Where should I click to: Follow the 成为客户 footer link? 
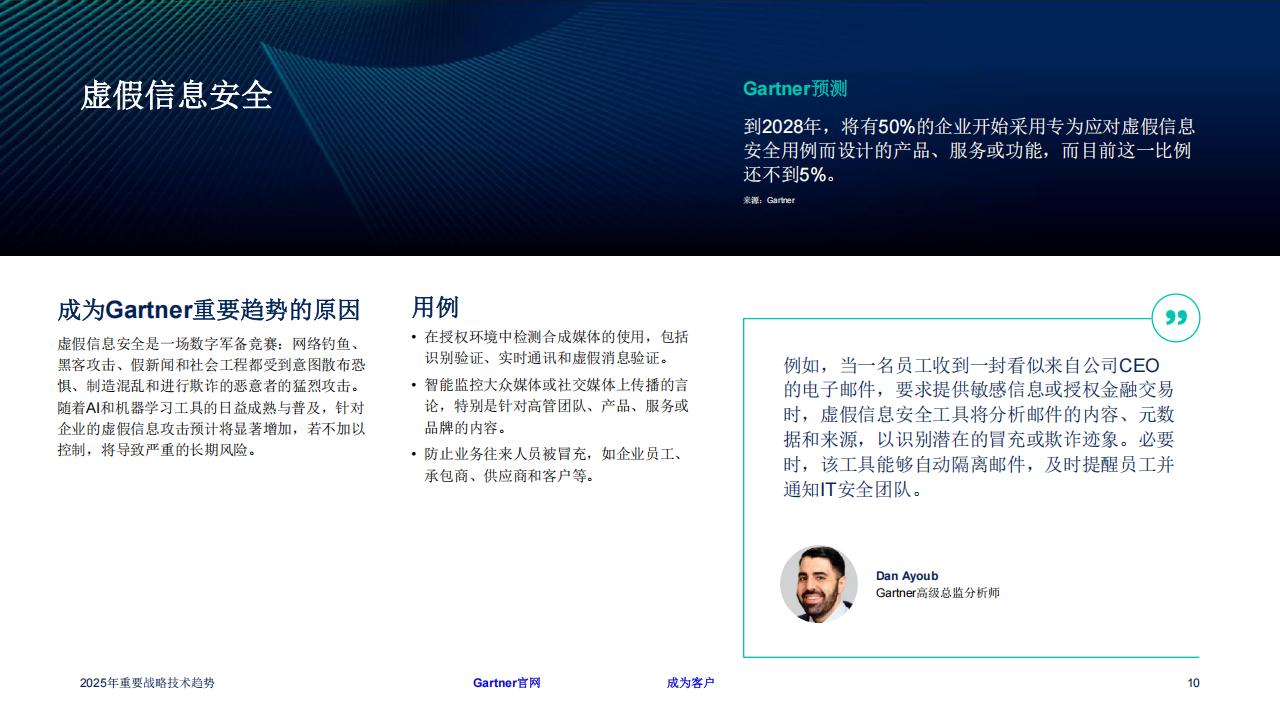691,683
